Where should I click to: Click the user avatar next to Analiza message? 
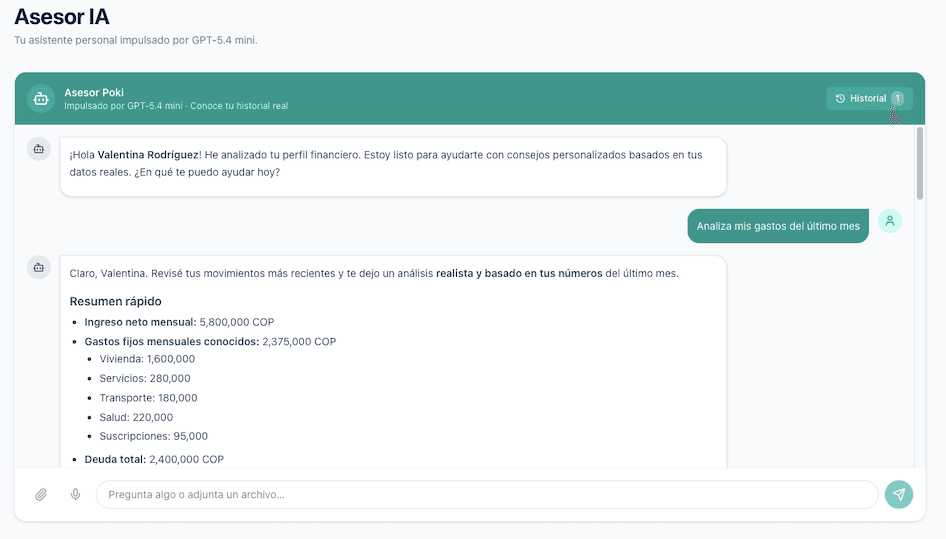[x=890, y=221]
